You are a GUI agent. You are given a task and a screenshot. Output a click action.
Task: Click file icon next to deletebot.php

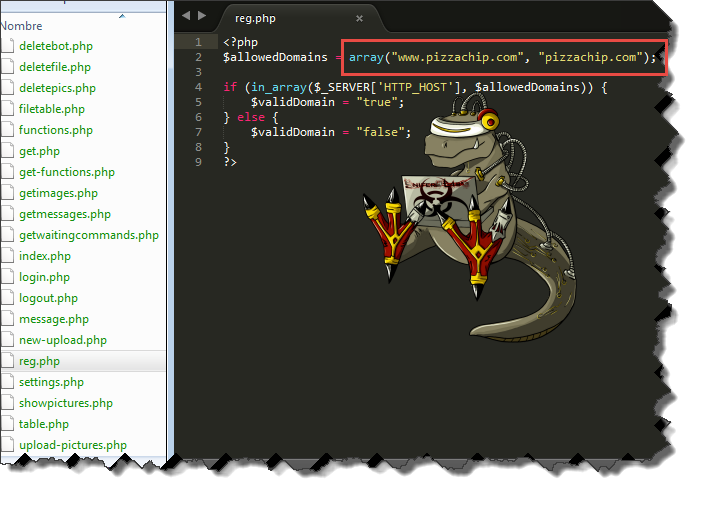pyautogui.click(x=7, y=46)
